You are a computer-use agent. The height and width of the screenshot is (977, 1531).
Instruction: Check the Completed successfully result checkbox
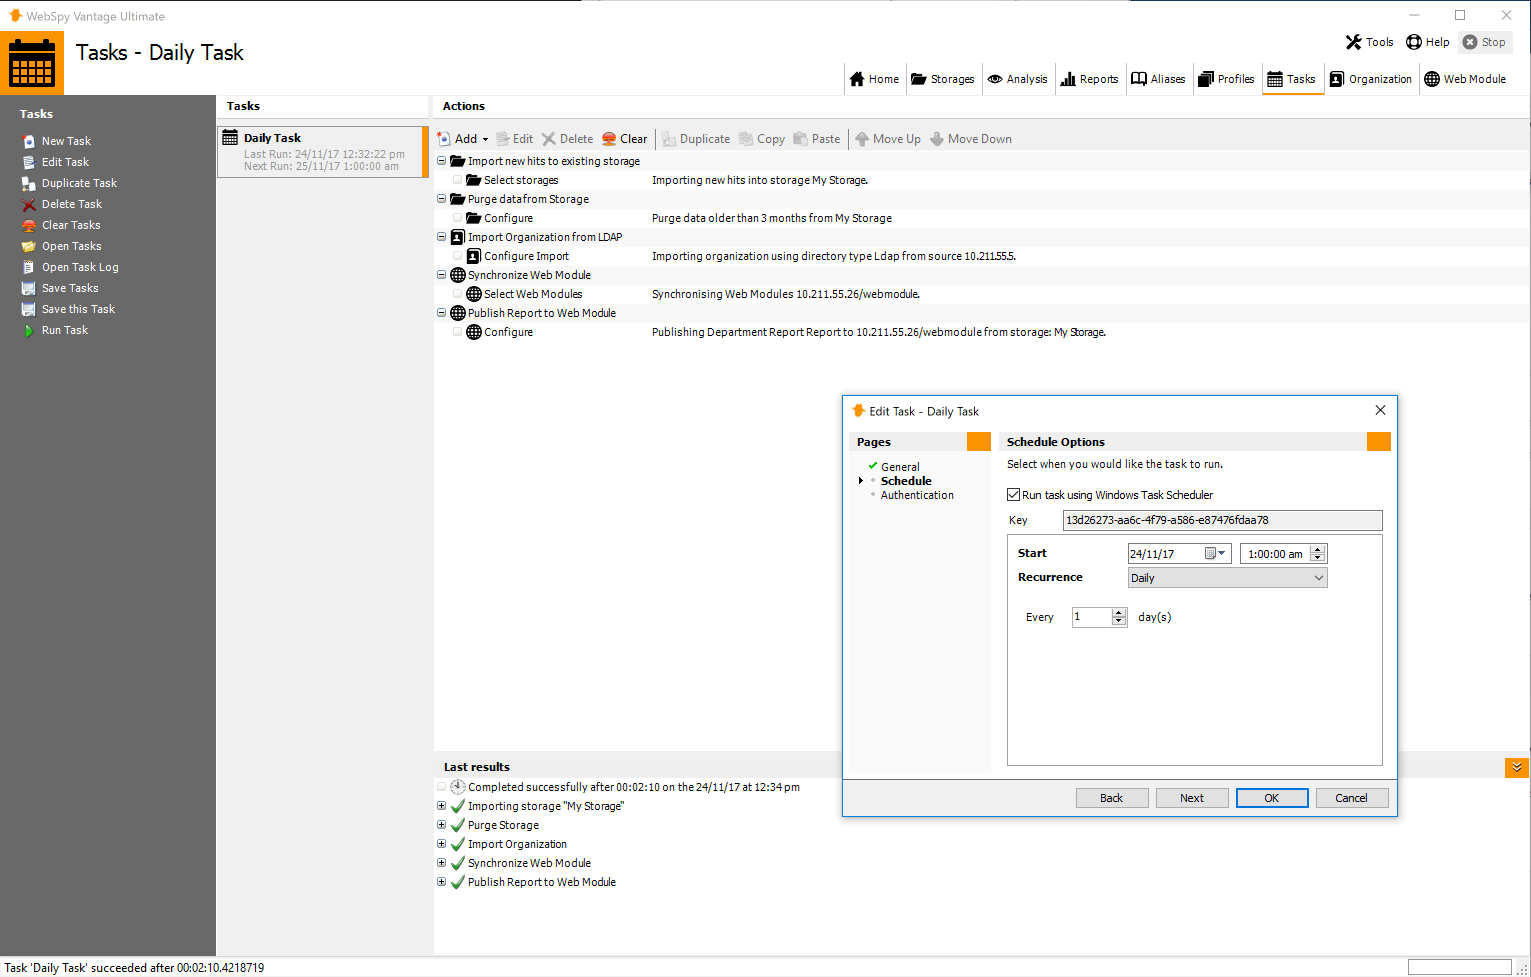(441, 786)
